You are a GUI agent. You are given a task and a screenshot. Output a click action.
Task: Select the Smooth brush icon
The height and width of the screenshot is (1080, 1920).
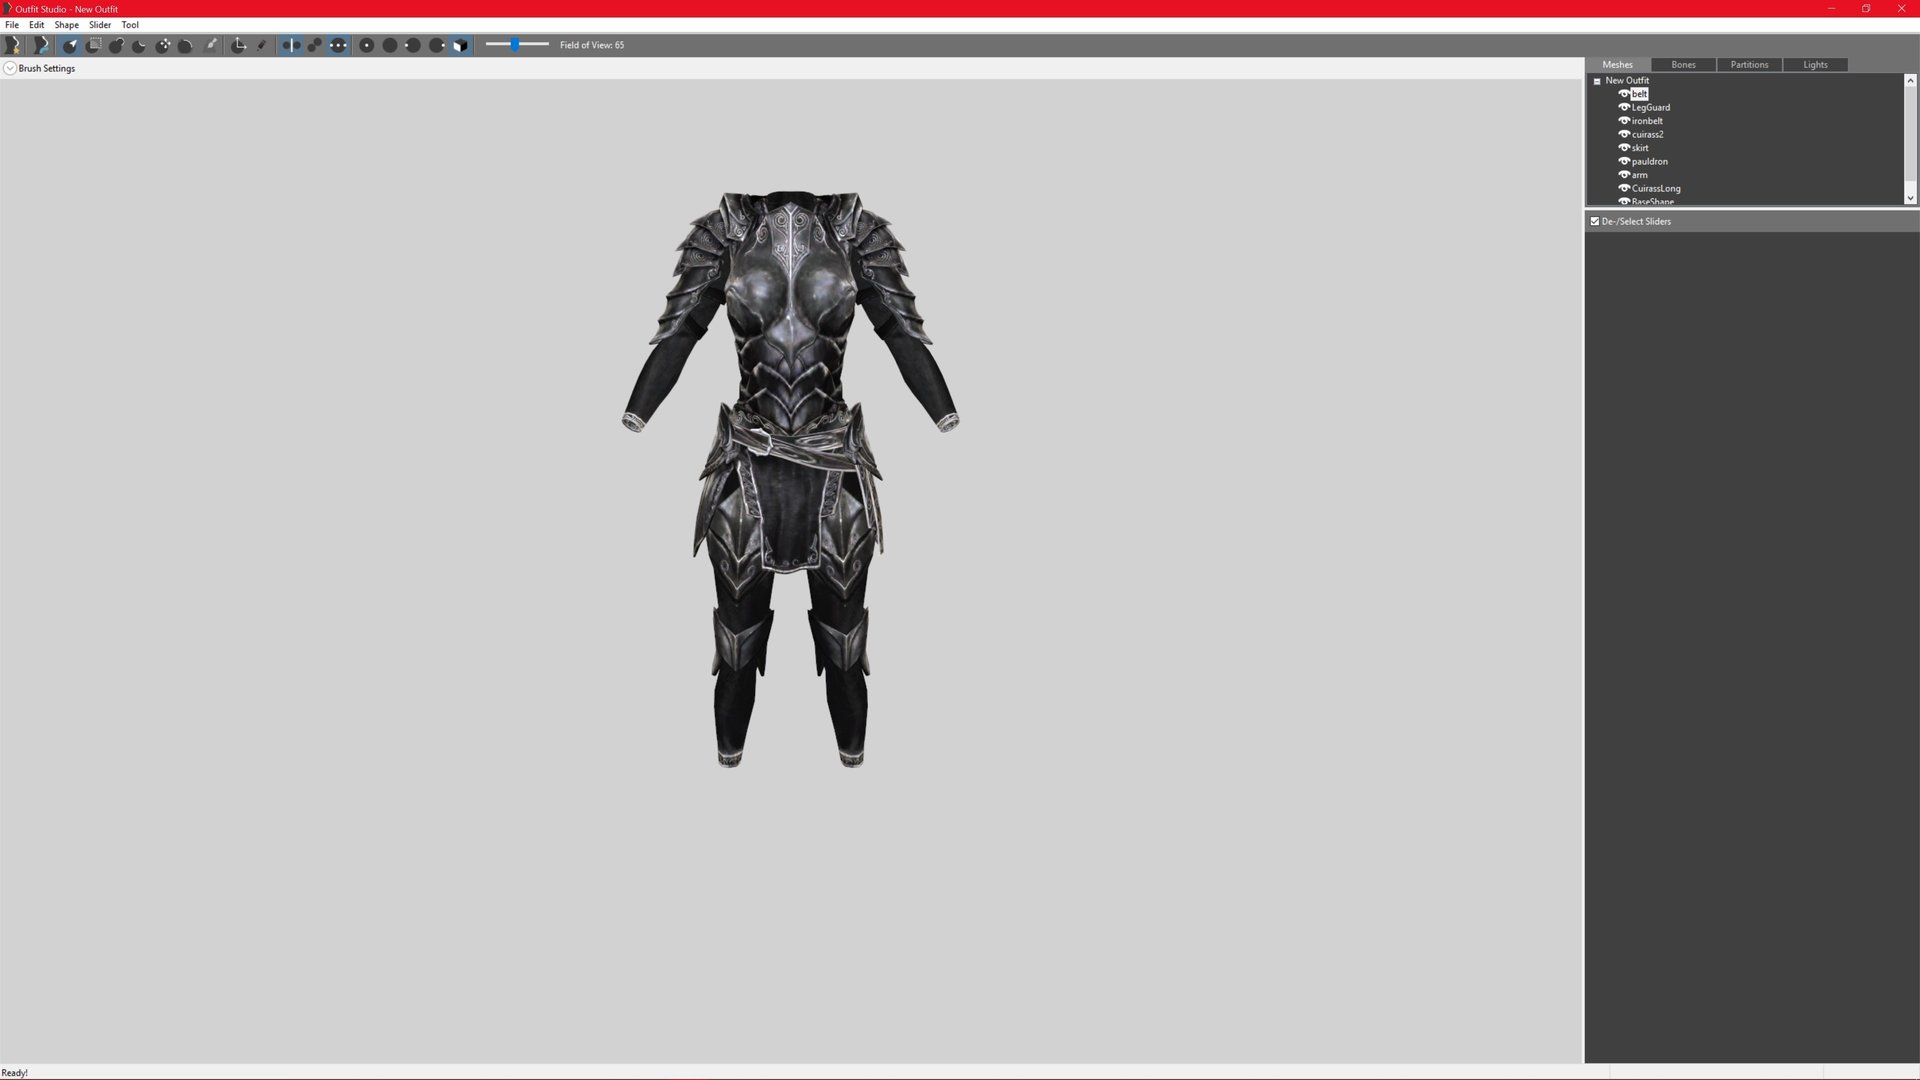pos(186,45)
